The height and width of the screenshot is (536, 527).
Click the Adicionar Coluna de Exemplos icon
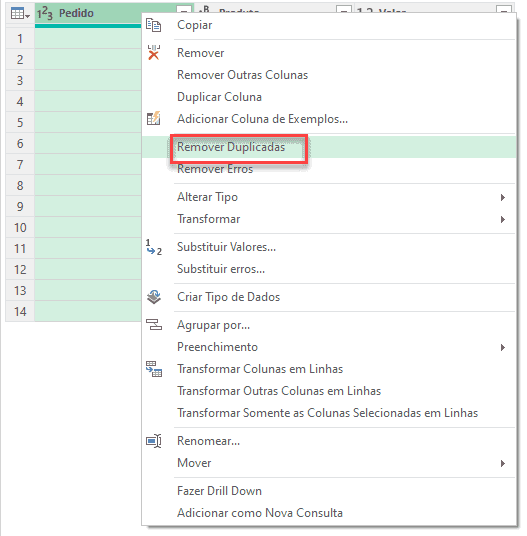tap(153, 119)
